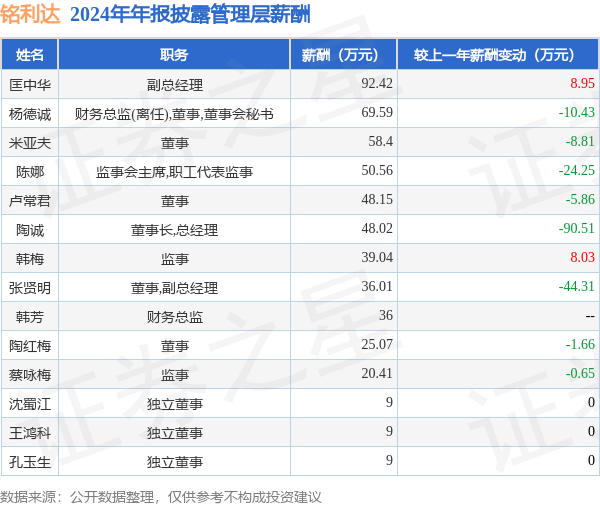Screen dimensions: 600x506
Task: Click salary value 9 for 王鸿科
Action: 389,431
